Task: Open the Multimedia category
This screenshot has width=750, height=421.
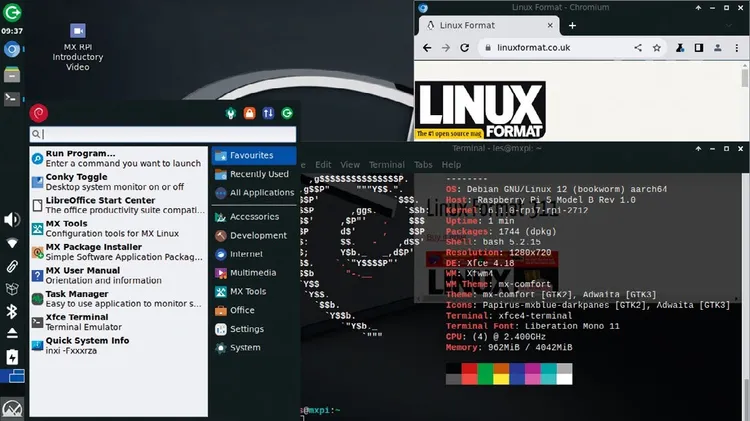Action: coord(254,273)
